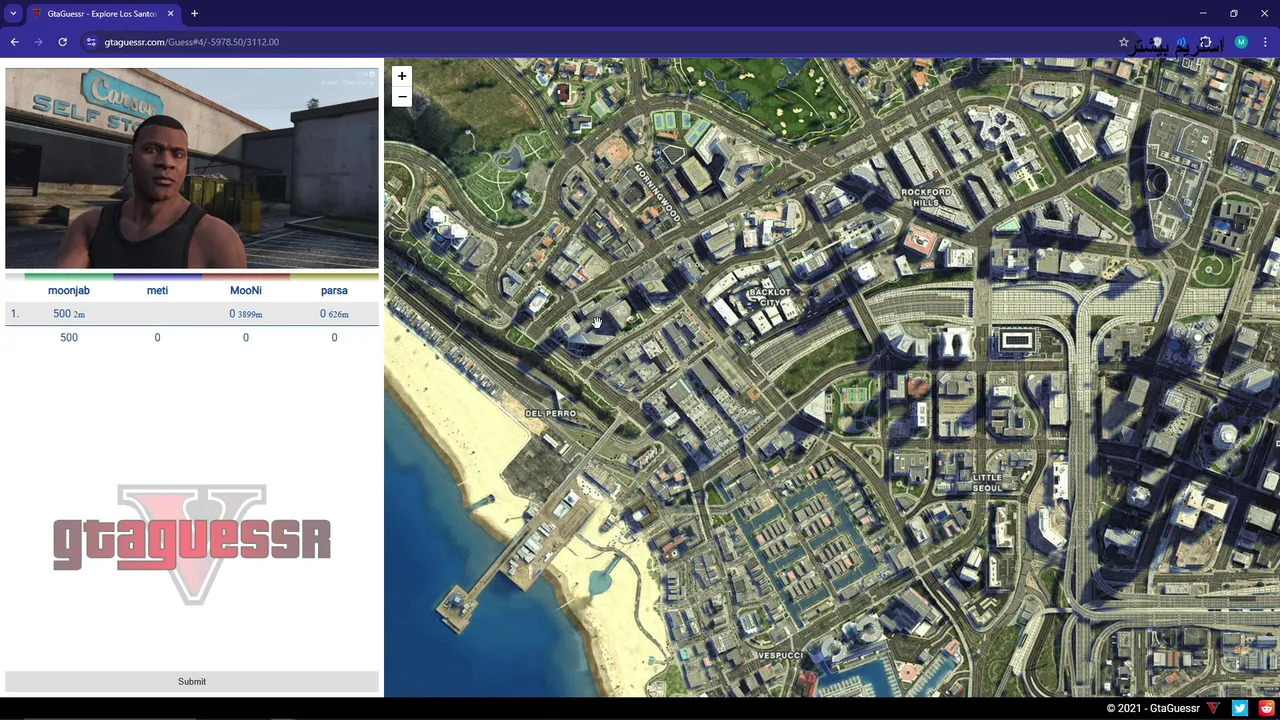
Task: Click the GtaGuessr logo in the sidebar
Action: 192,545
